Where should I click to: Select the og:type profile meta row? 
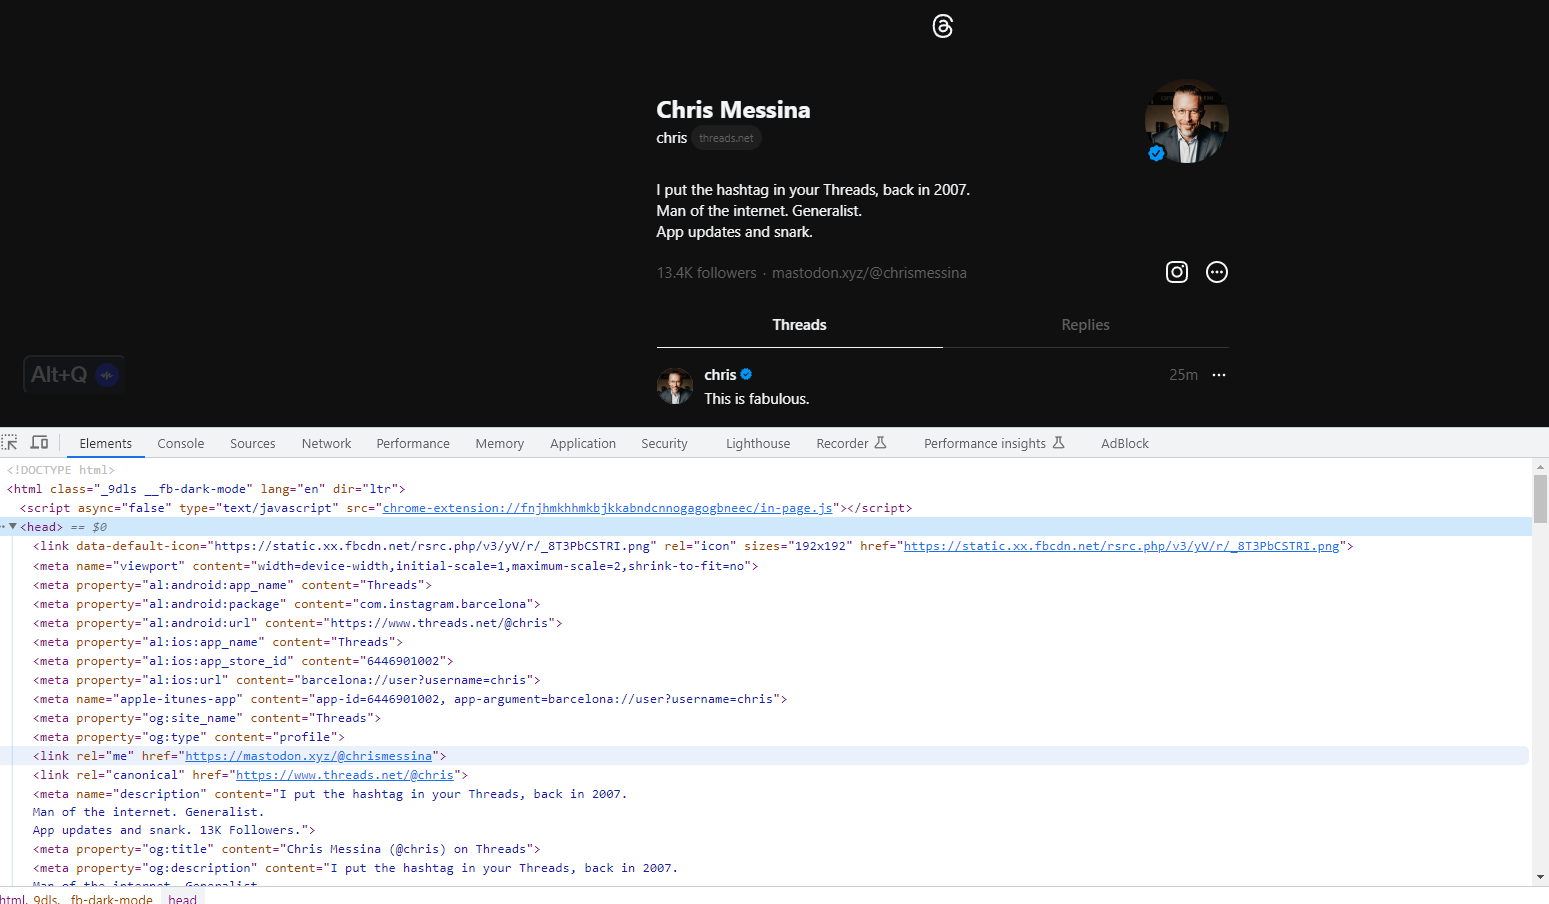click(x=765, y=737)
